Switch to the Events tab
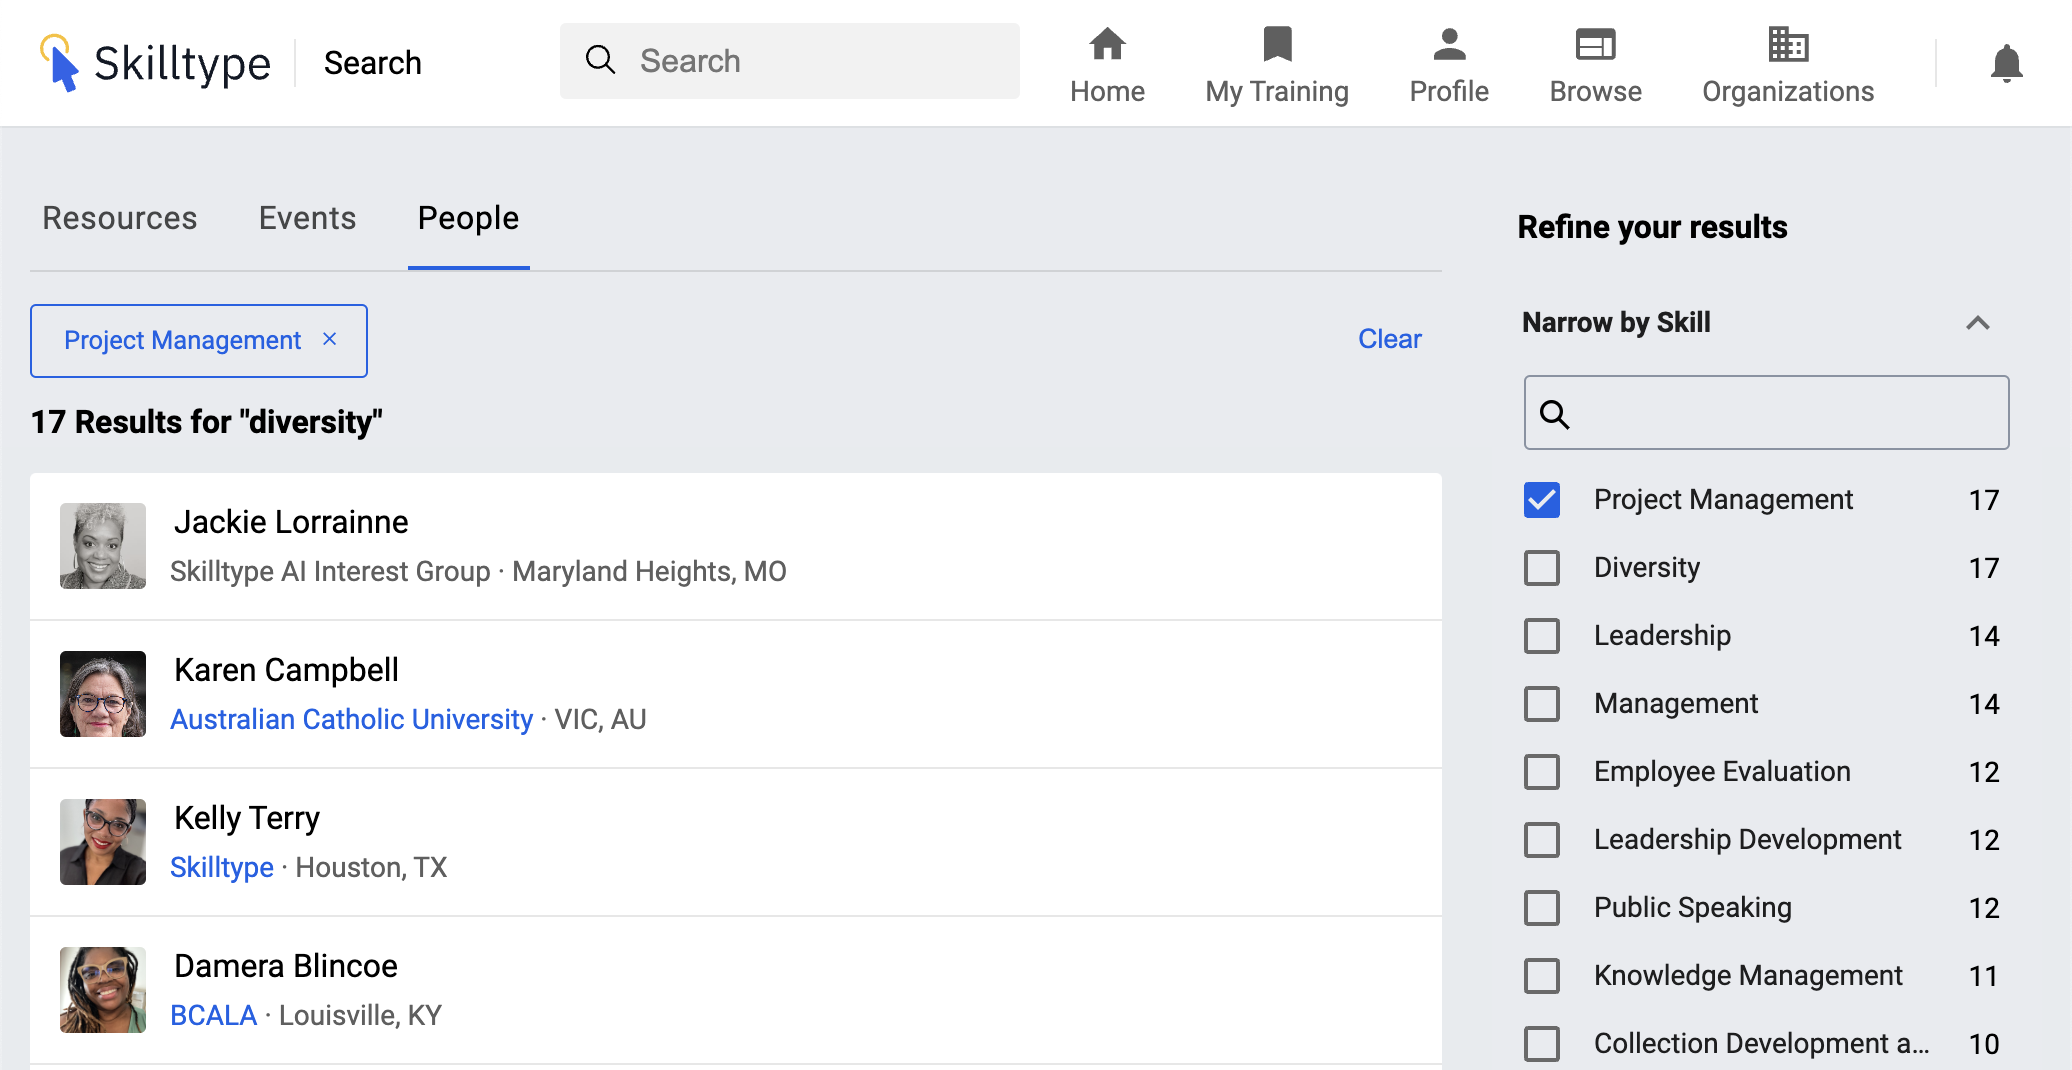 (x=307, y=218)
